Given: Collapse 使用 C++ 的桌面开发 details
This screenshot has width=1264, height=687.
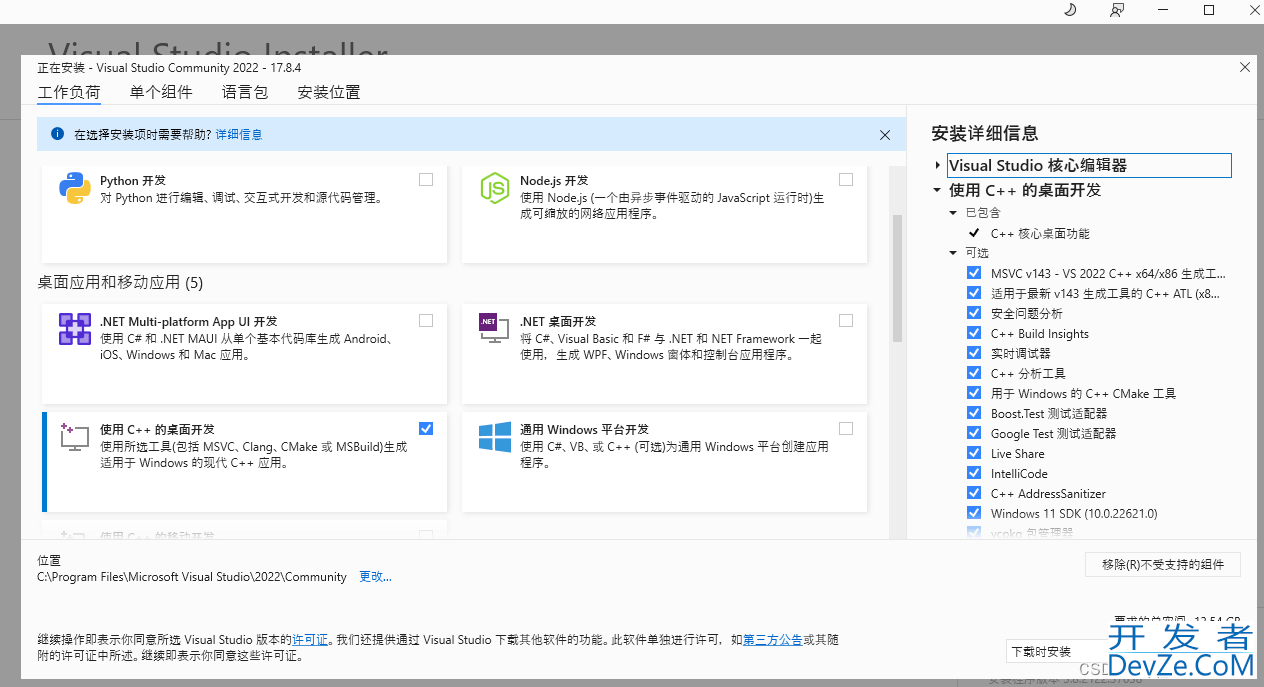Looking at the screenshot, I should click(x=938, y=190).
